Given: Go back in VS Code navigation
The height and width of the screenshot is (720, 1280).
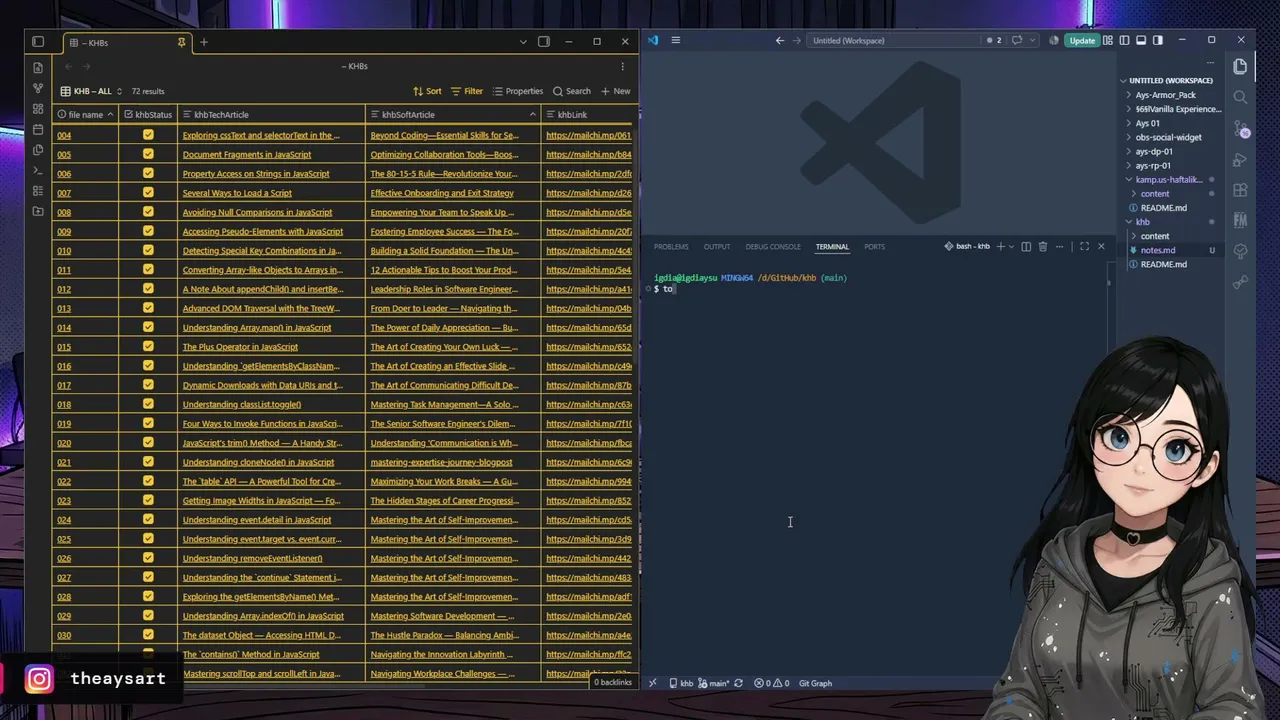Looking at the screenshot, I should pyautogui.click(x=780, y=40).
